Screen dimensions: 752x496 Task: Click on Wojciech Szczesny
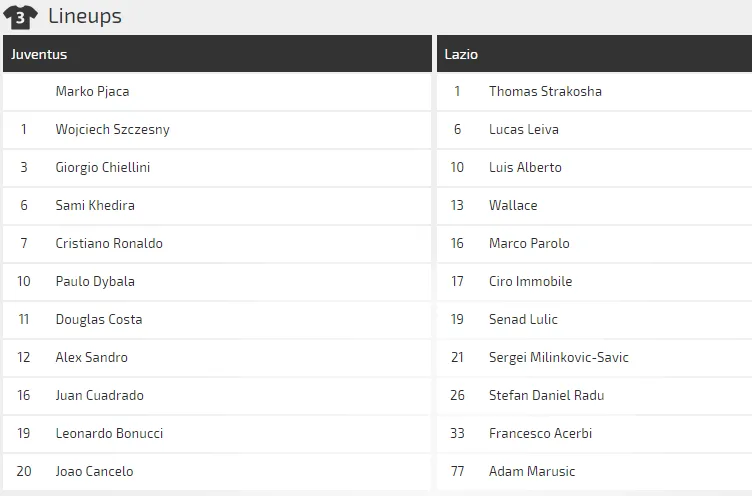tap(112, 129)
